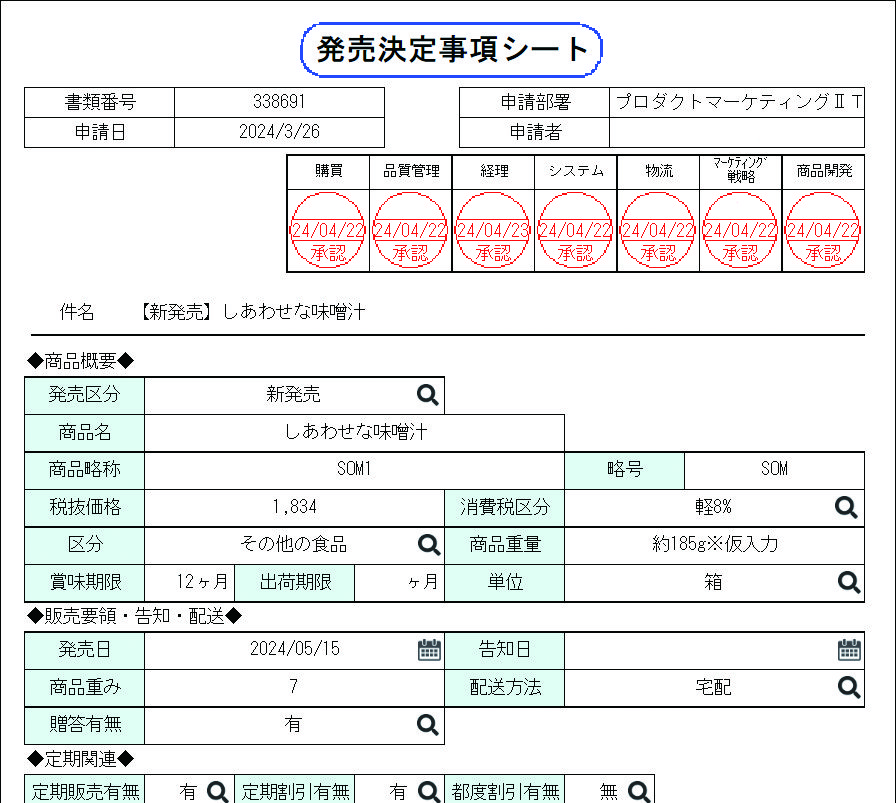The height and width of the screenshot is (803, 896).
Task: Click the empty 申請者 field
Action: coord(737,133)
